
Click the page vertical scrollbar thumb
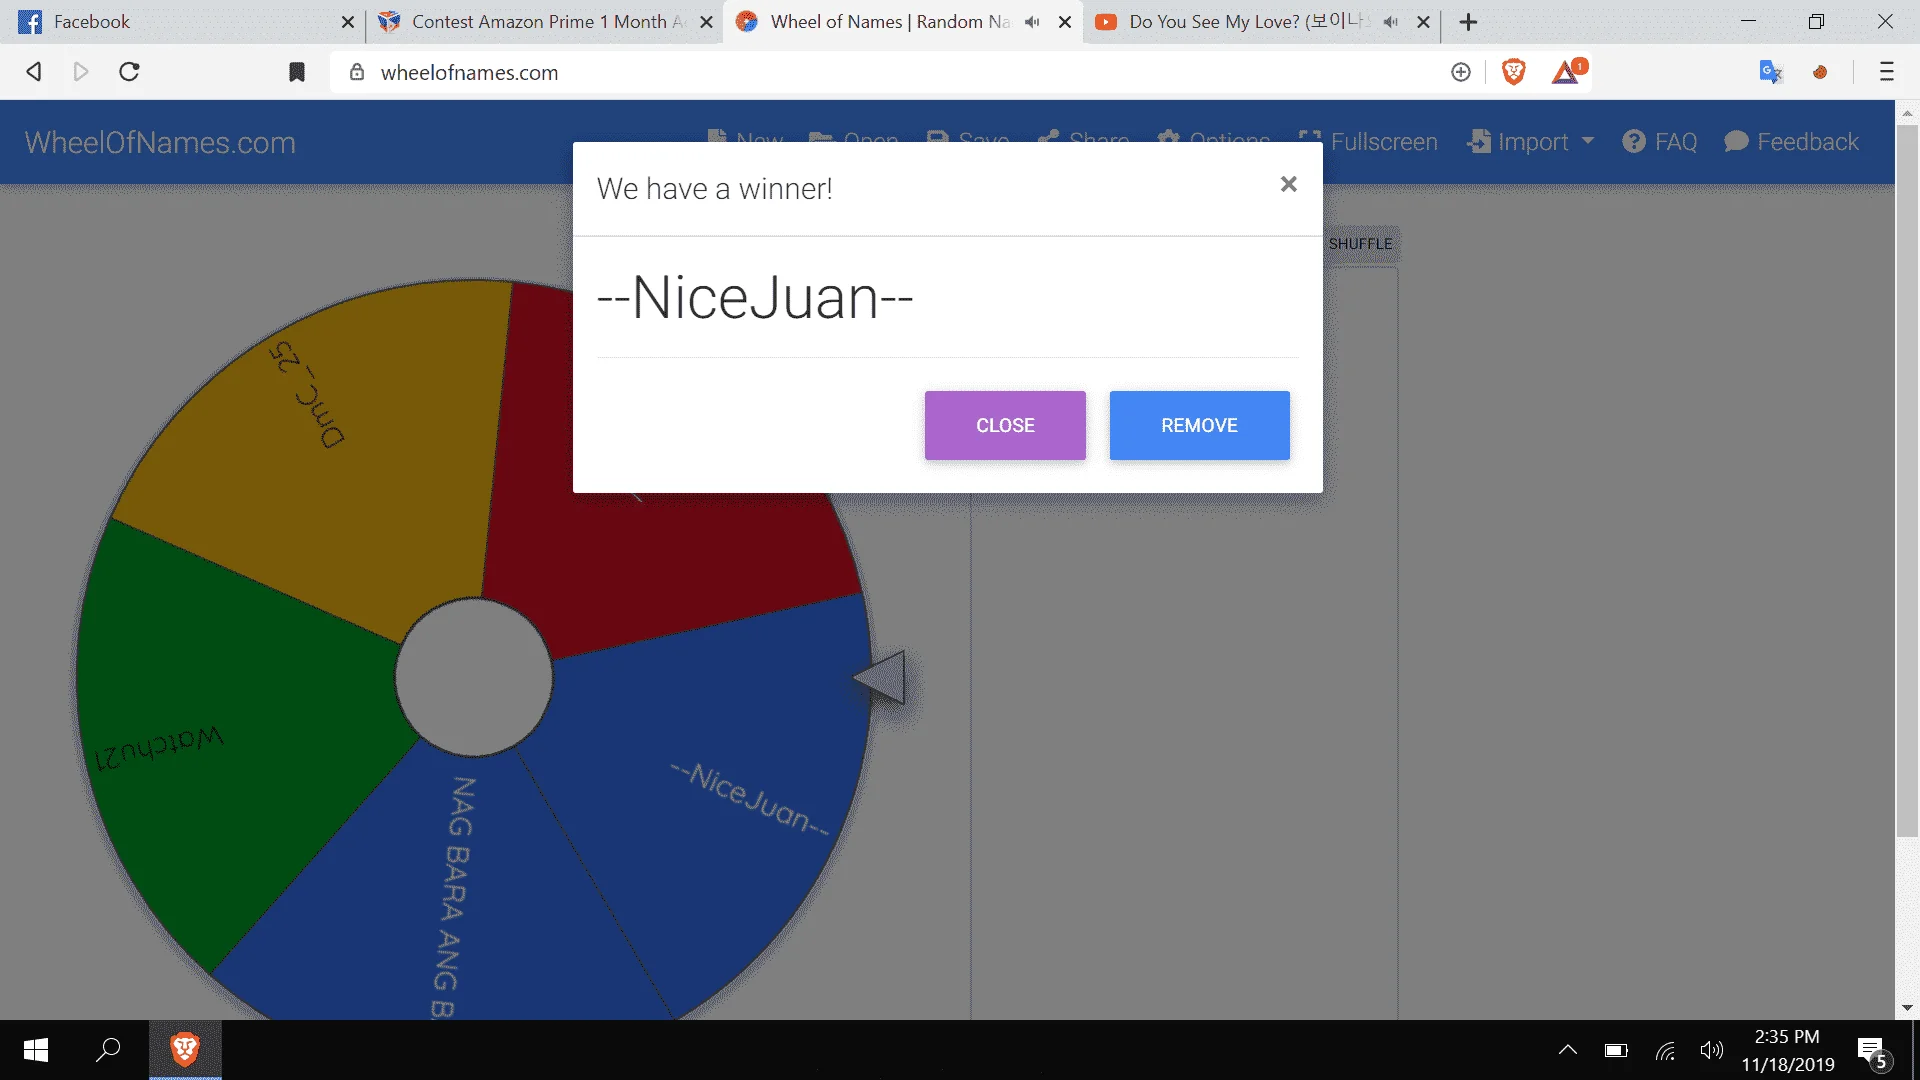point(1907,480)
